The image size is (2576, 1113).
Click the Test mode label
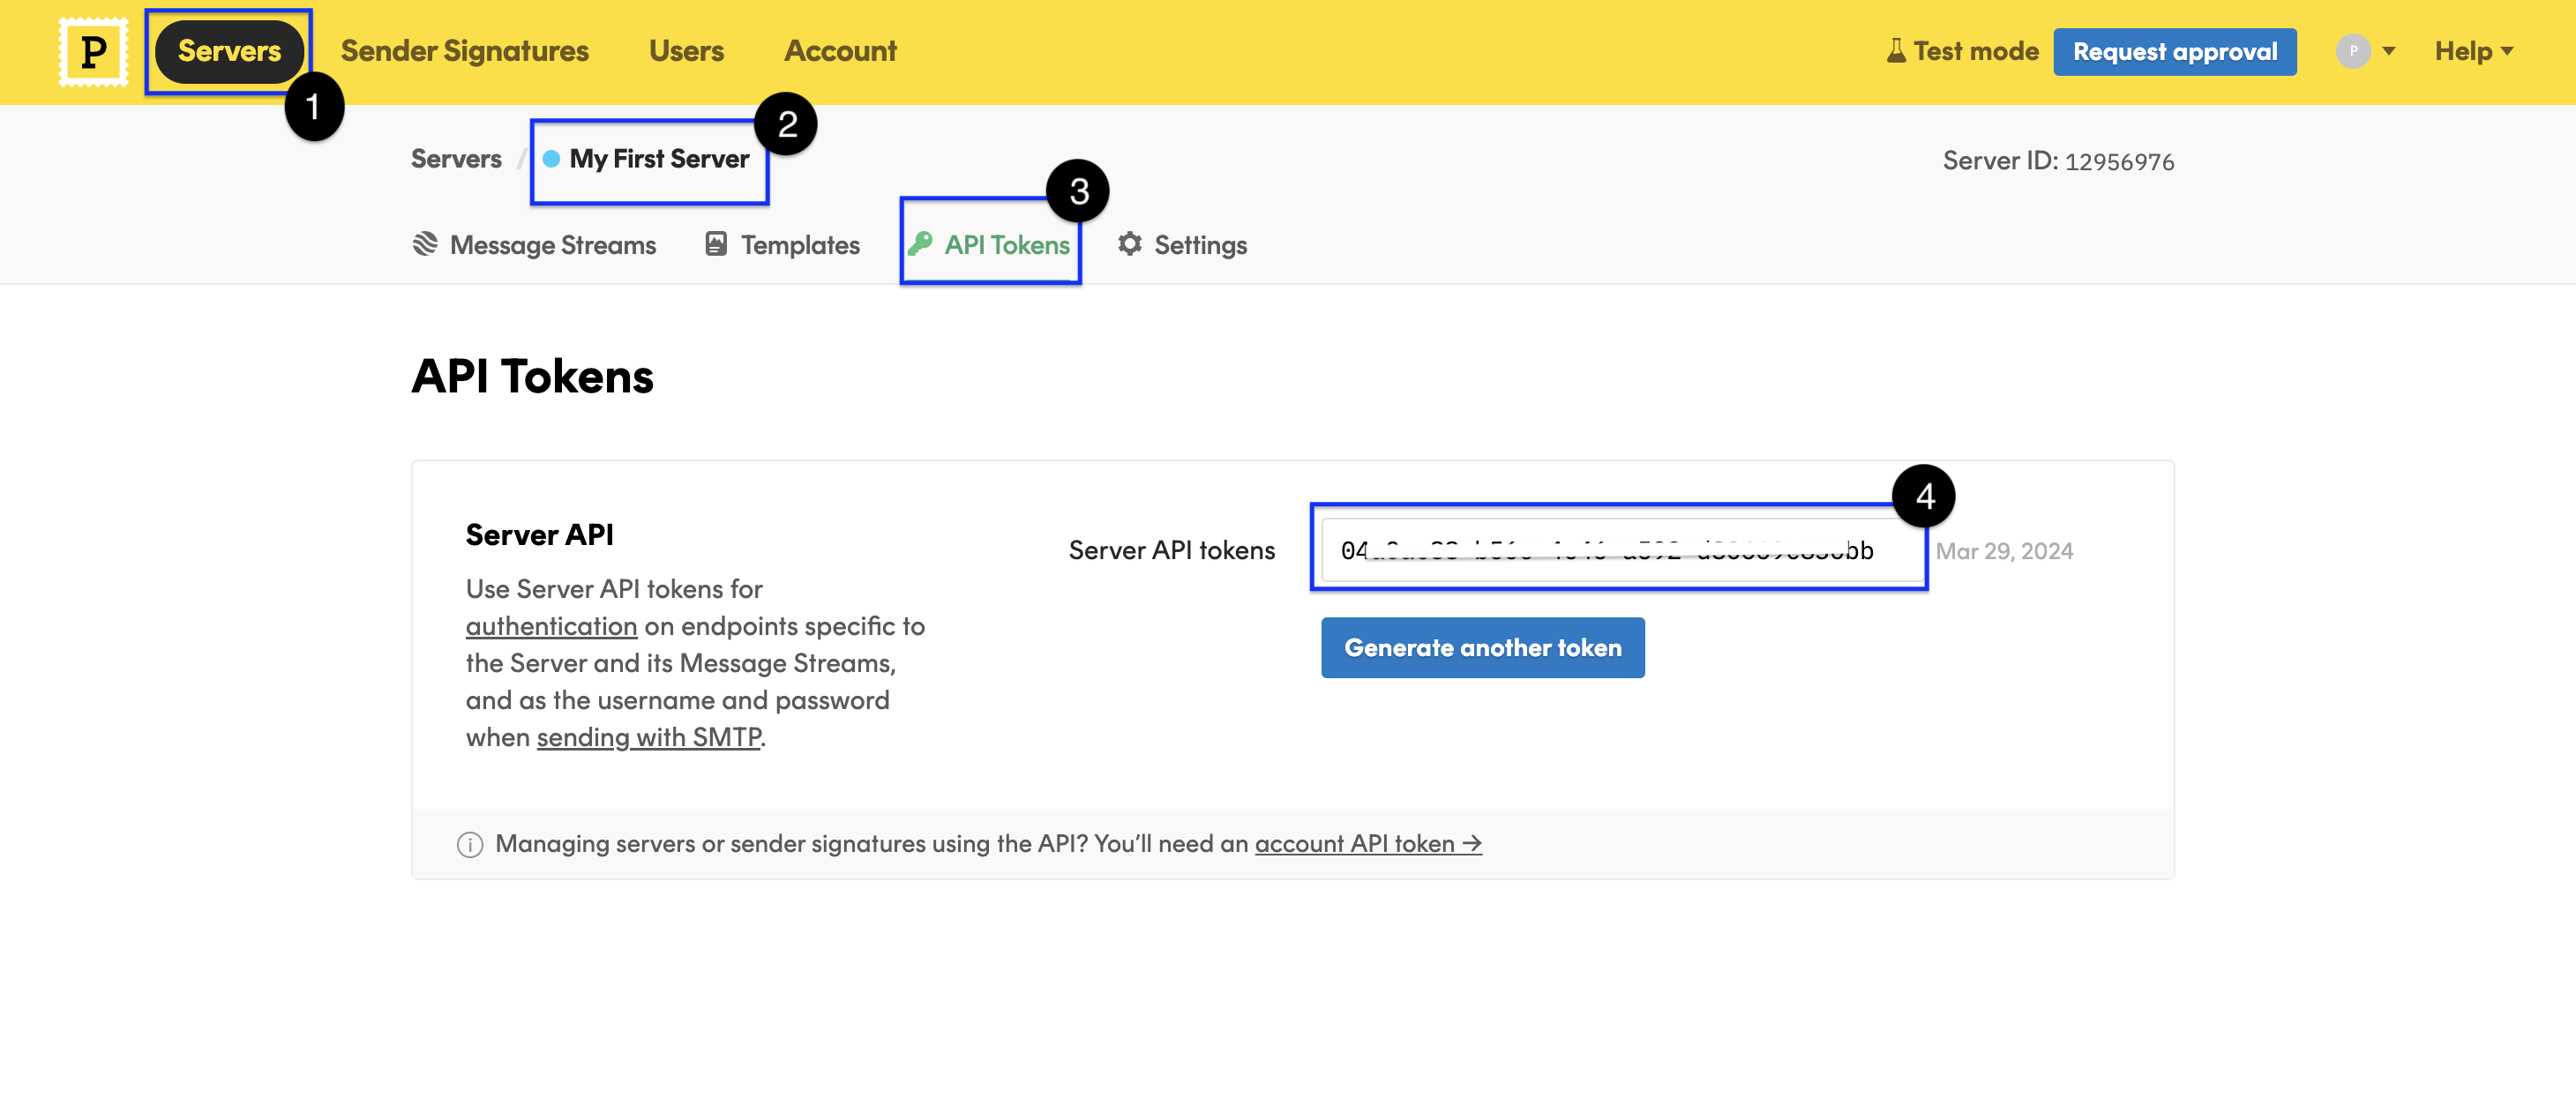1975,51
